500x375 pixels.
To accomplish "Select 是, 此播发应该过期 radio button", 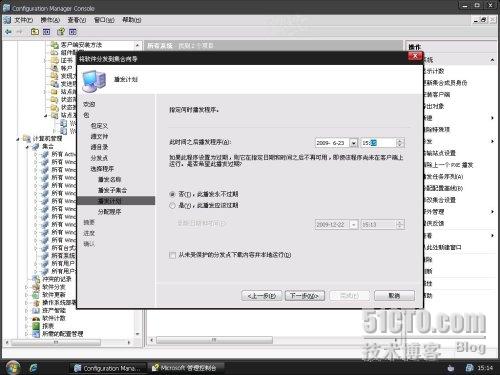I will click(x=172, y=206).
